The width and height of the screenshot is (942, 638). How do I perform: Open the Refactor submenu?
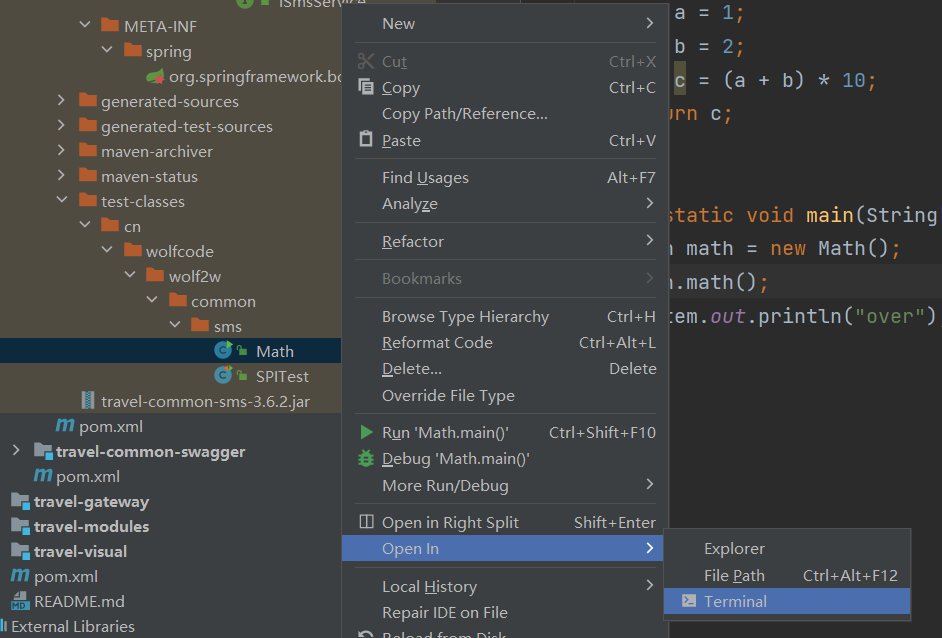(x=505, y=242)
